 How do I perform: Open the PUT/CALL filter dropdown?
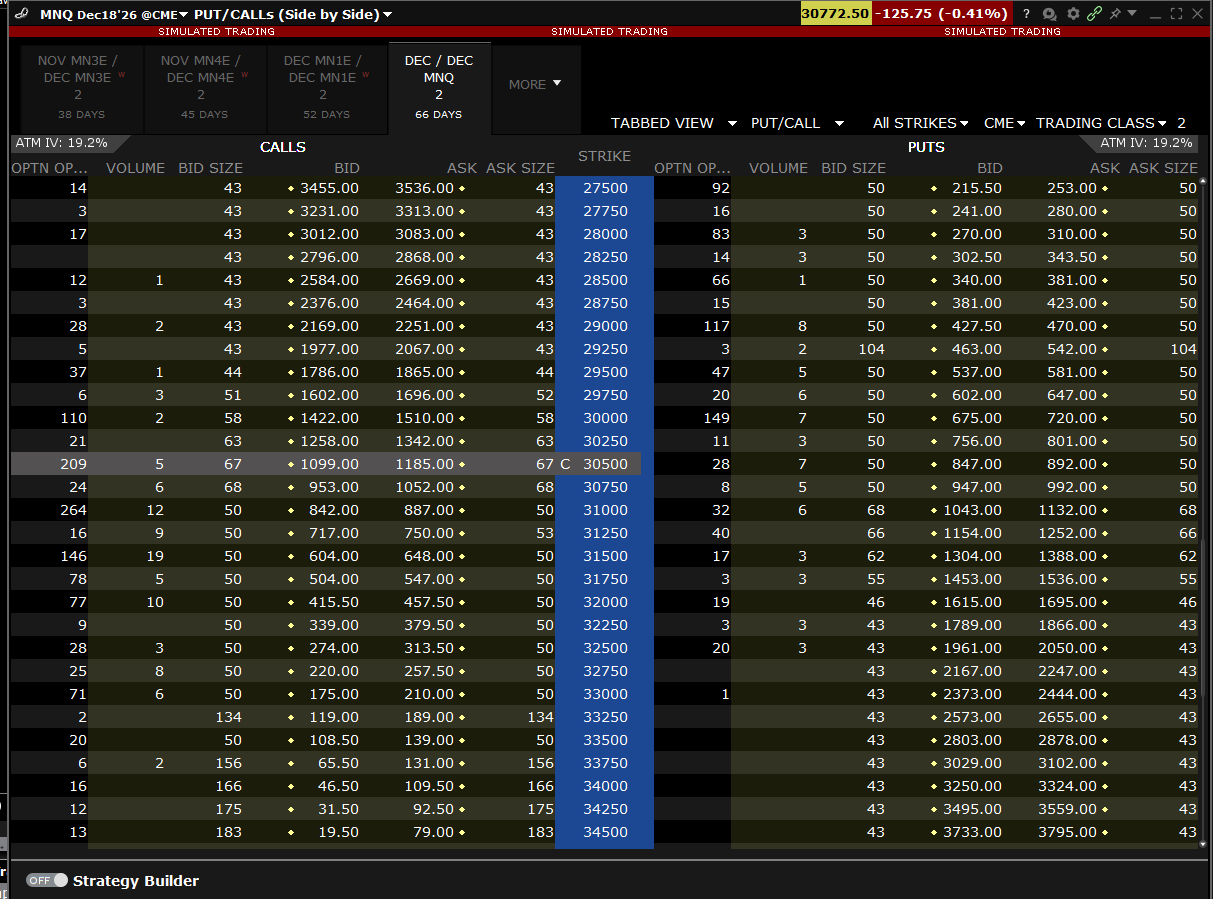[x=797, y=123]
